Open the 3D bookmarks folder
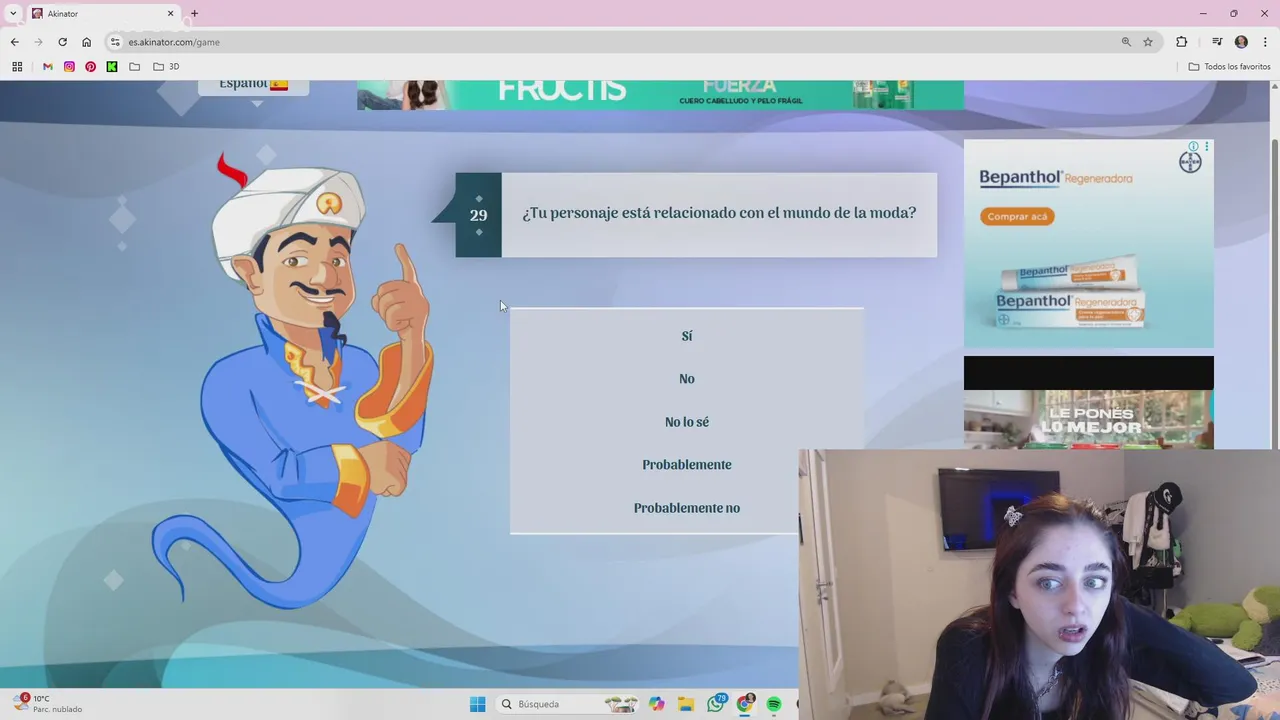 tap(166, 67)
